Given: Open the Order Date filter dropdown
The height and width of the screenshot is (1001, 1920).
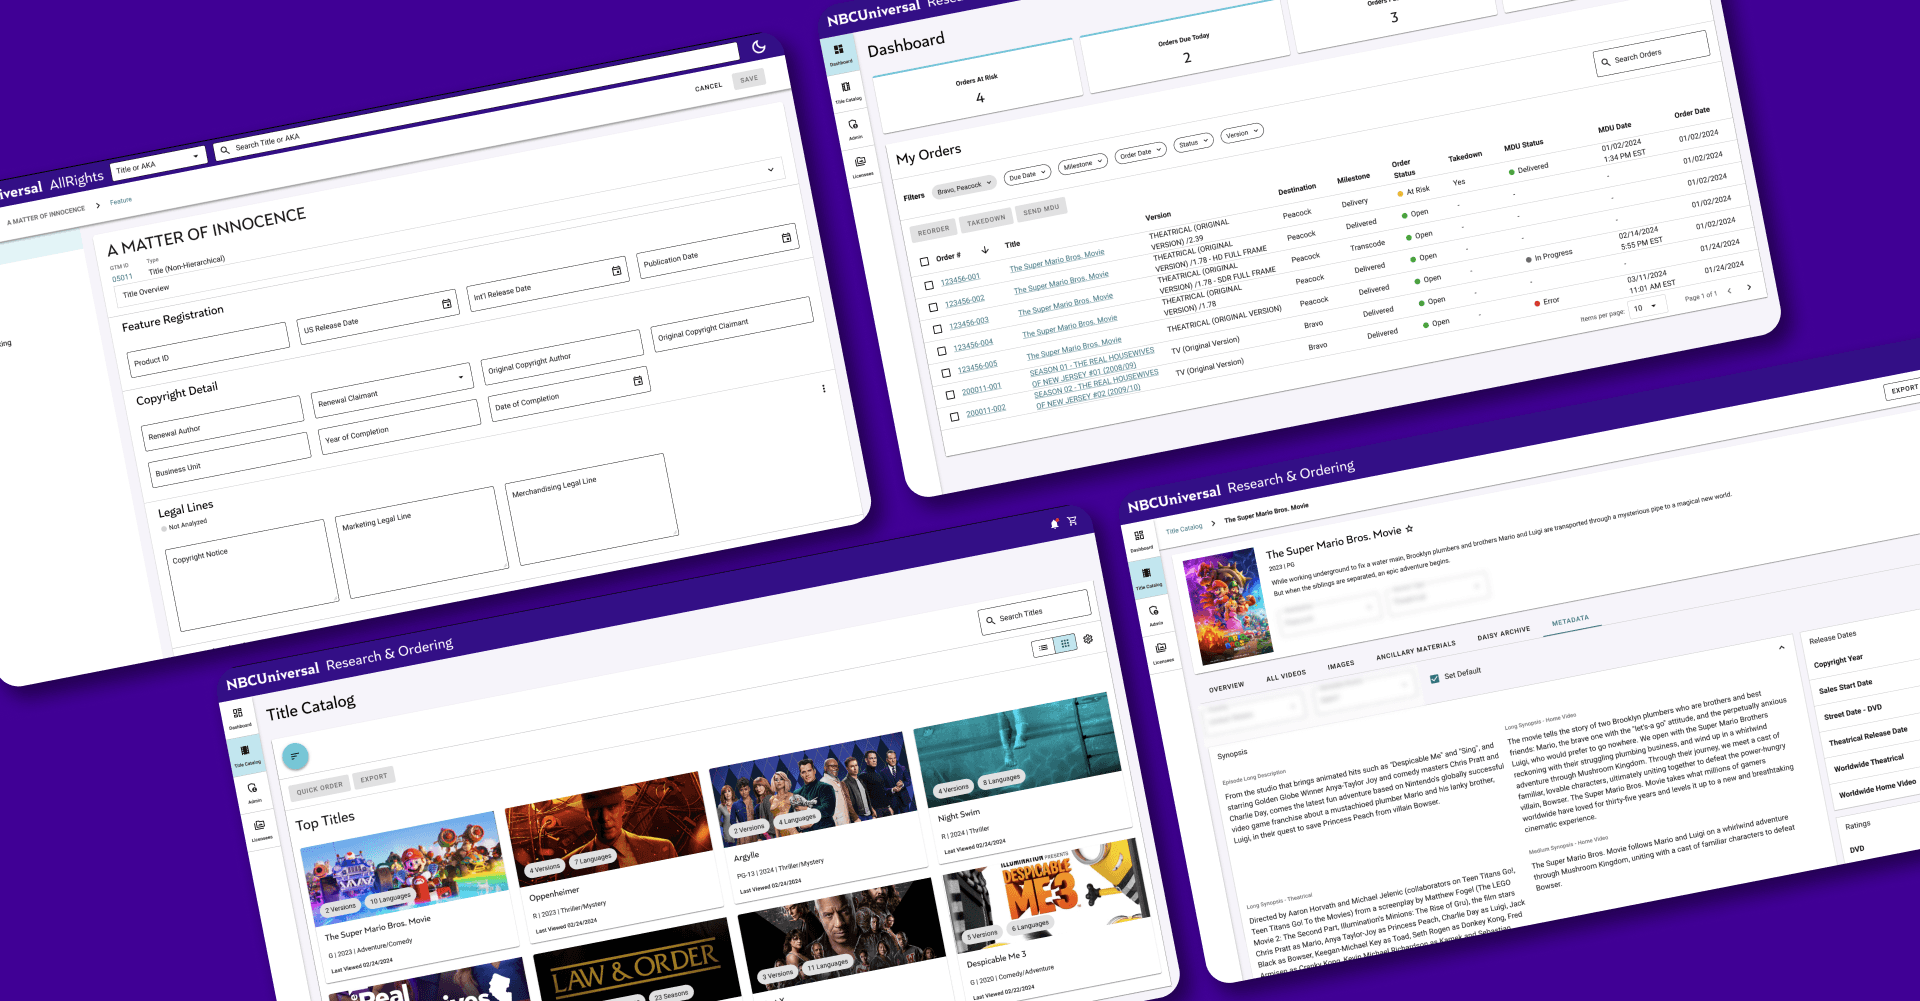Looking at the screenshot, I should point(1141,153).
